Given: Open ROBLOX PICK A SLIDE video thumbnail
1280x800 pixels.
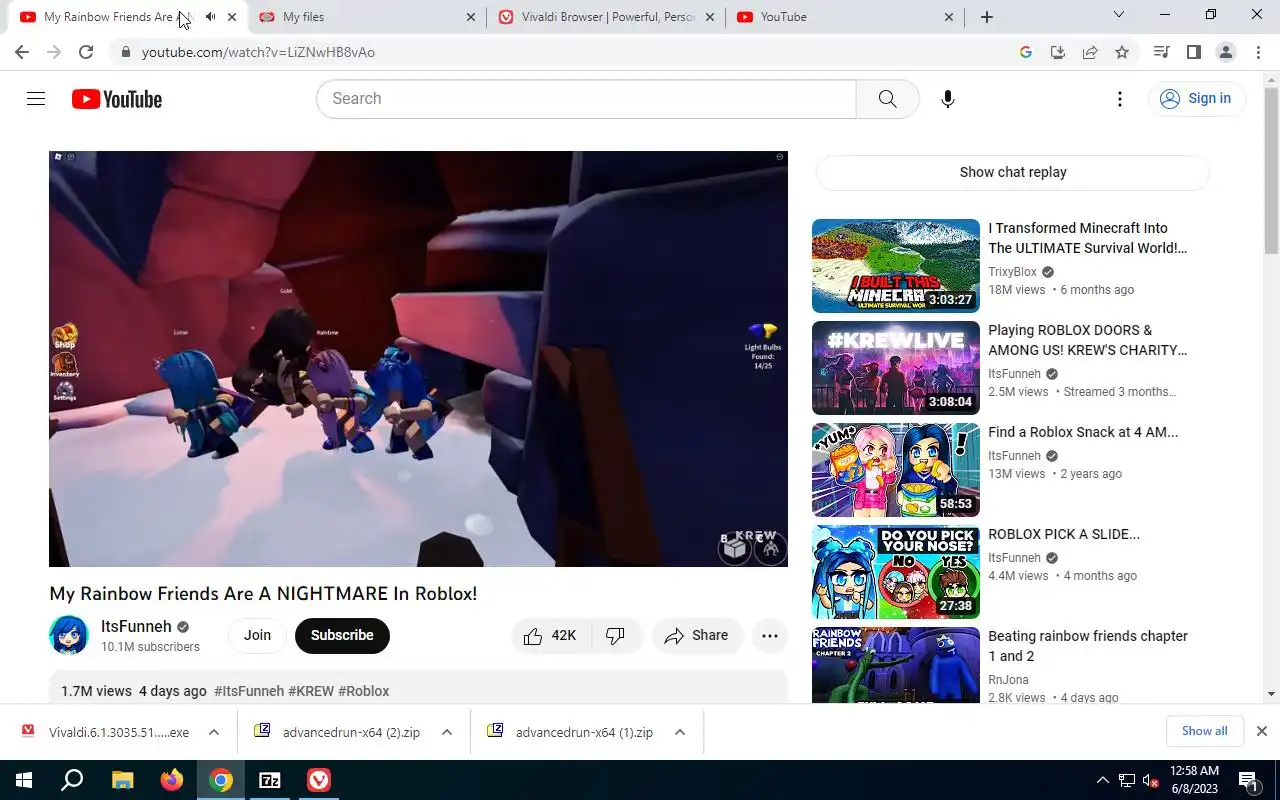Looking at the screenshot, I should [896, 572].
